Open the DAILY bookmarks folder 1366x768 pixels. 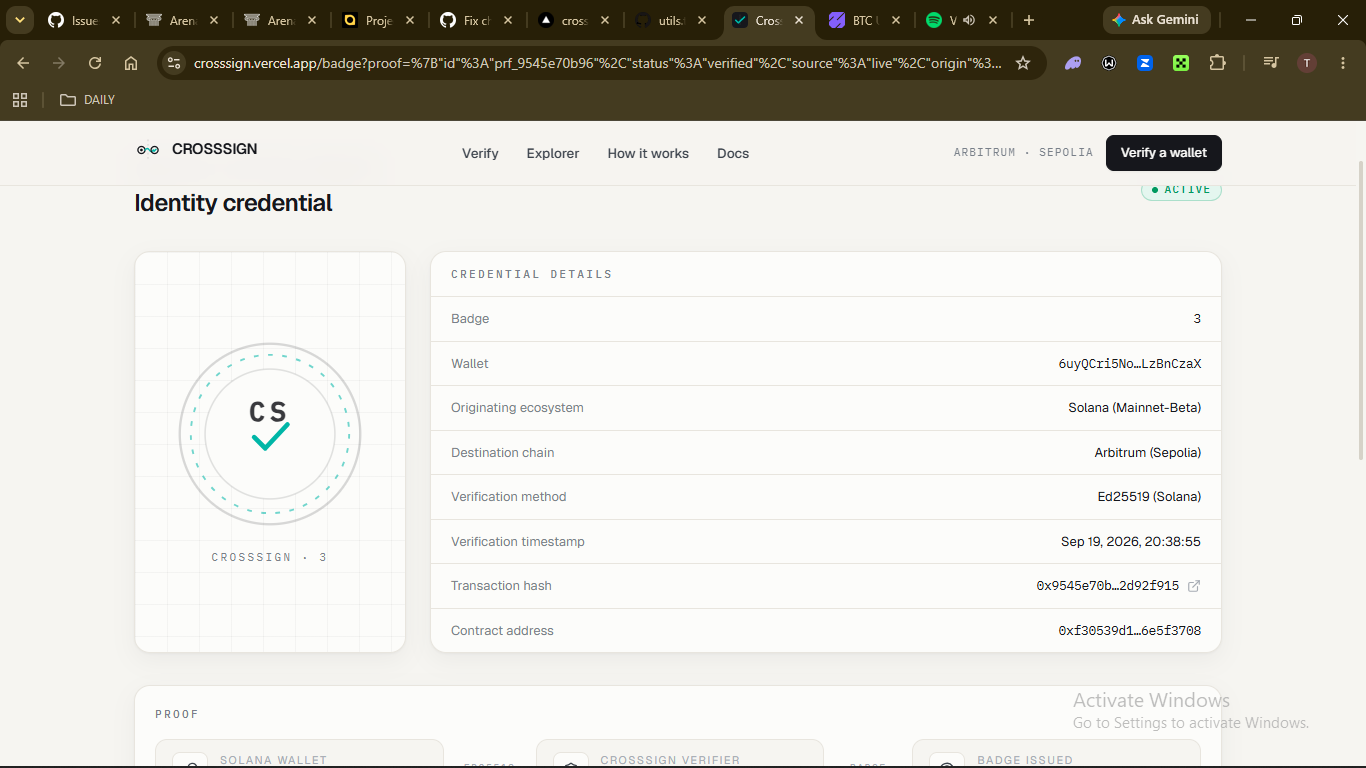88,100
